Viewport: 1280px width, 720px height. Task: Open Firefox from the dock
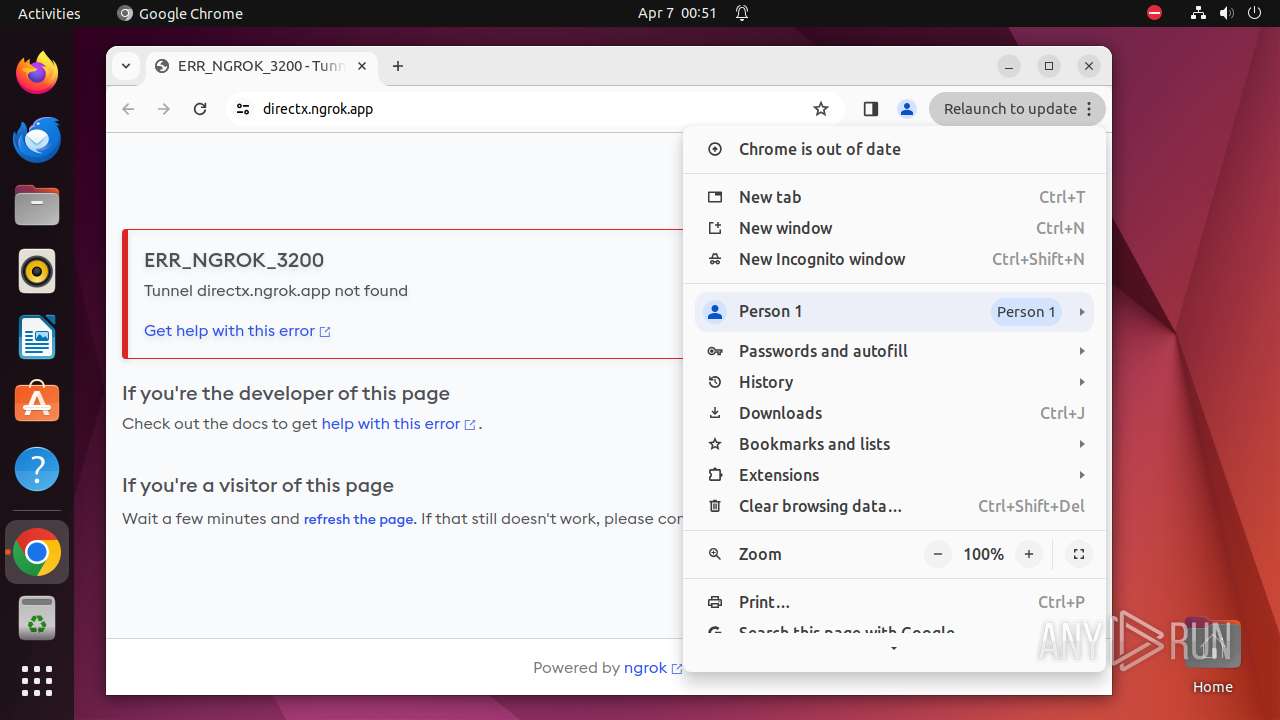(37, 73)
